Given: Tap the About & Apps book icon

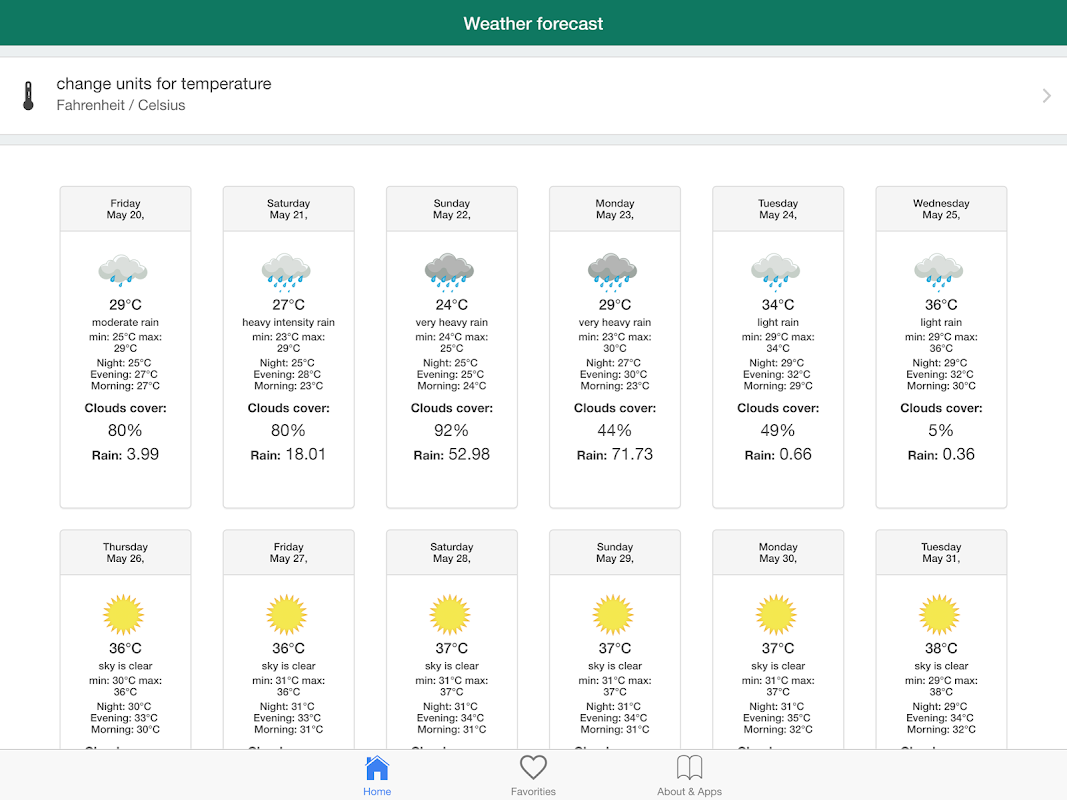Looking at the screenshot, I should 689,767.
